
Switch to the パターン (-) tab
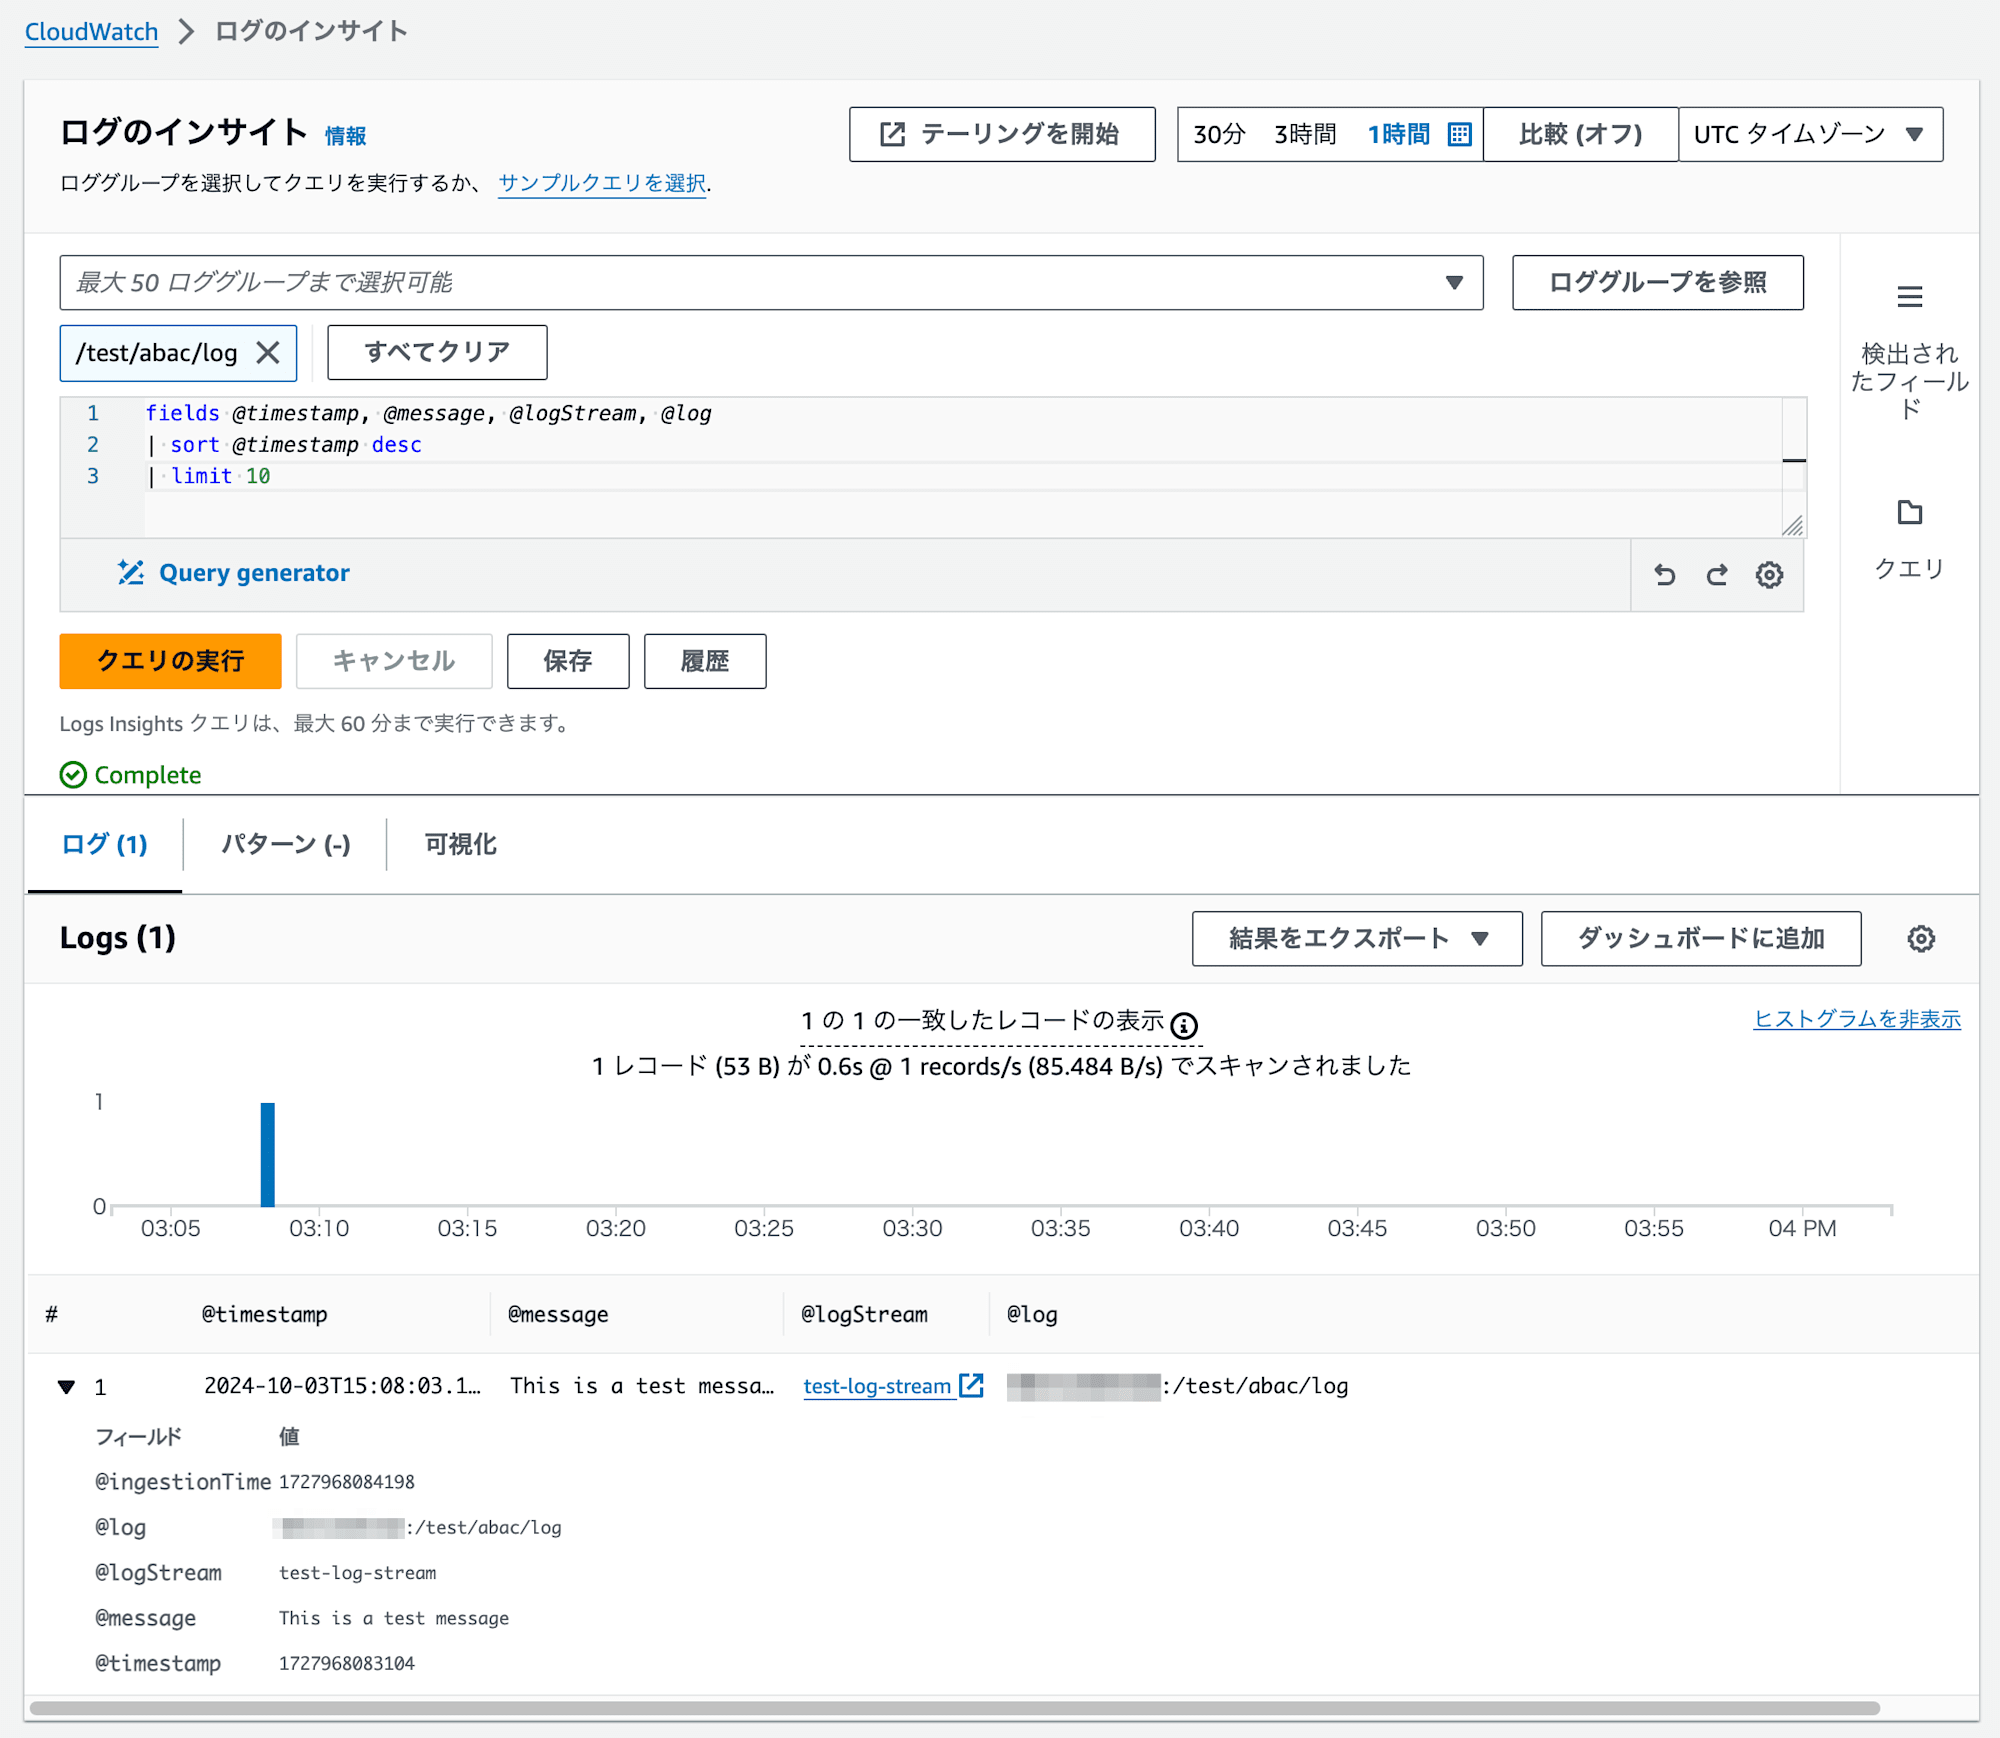point(285,845)
